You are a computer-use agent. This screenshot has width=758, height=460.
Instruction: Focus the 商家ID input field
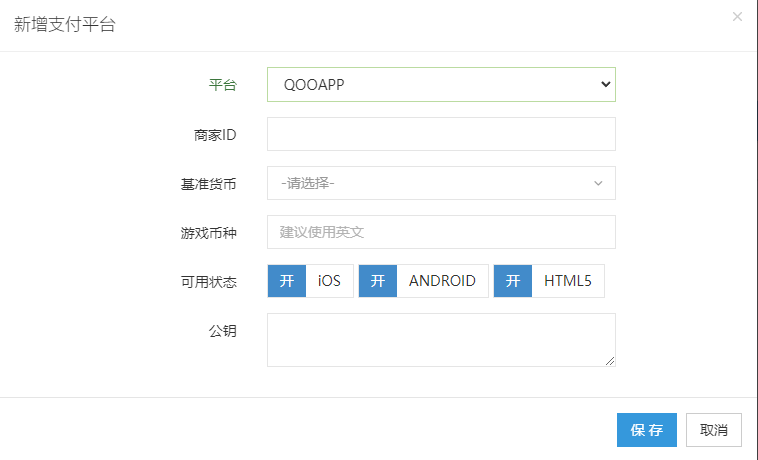tap(440, 134)
